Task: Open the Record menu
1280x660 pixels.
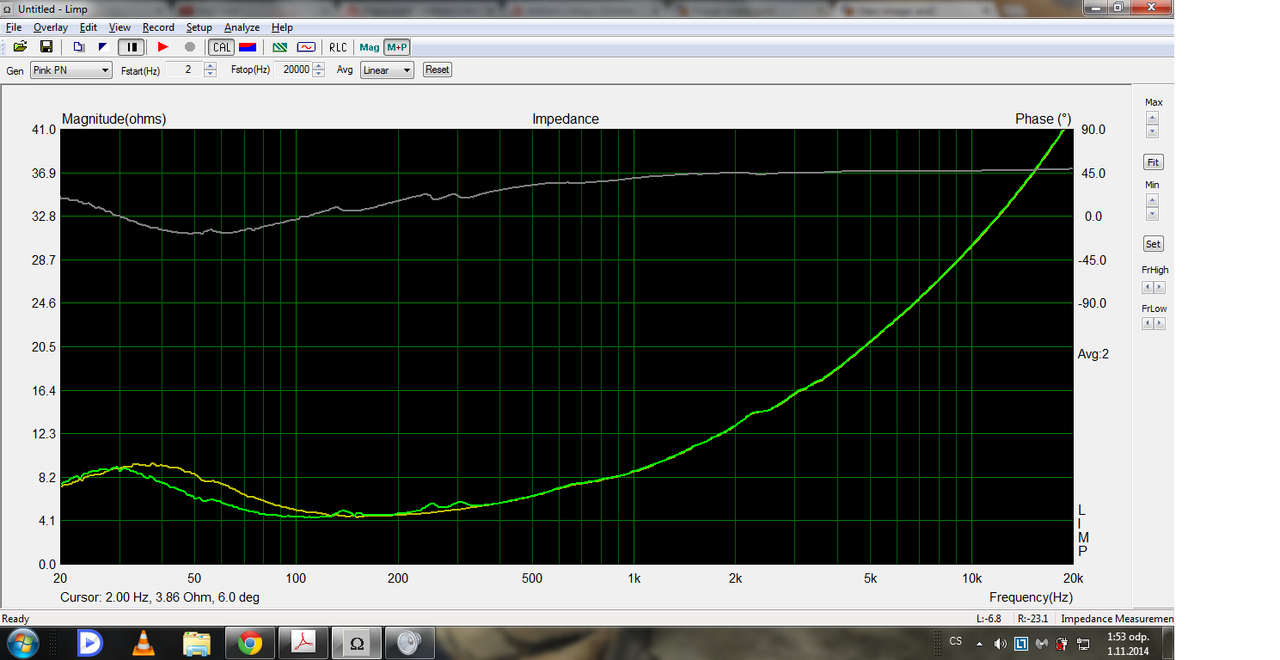Action: click(158, 27)
